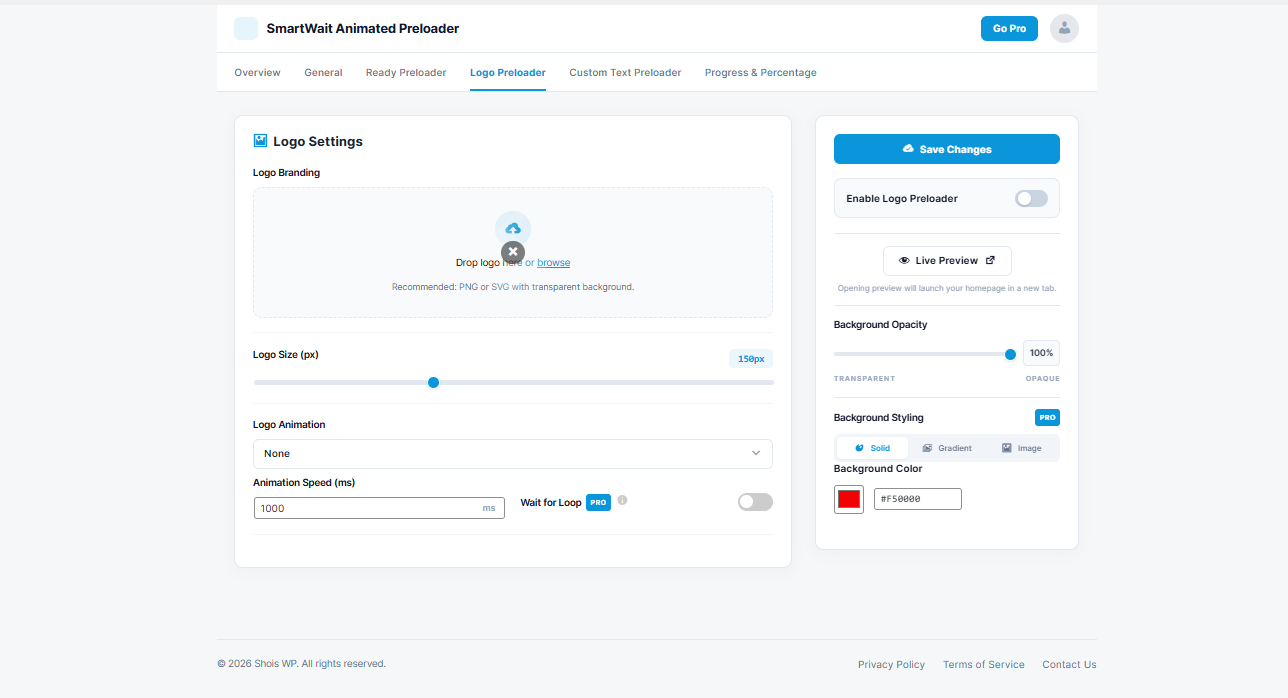Click the Animation Speed input showing 1000

[x=379, y=508]
